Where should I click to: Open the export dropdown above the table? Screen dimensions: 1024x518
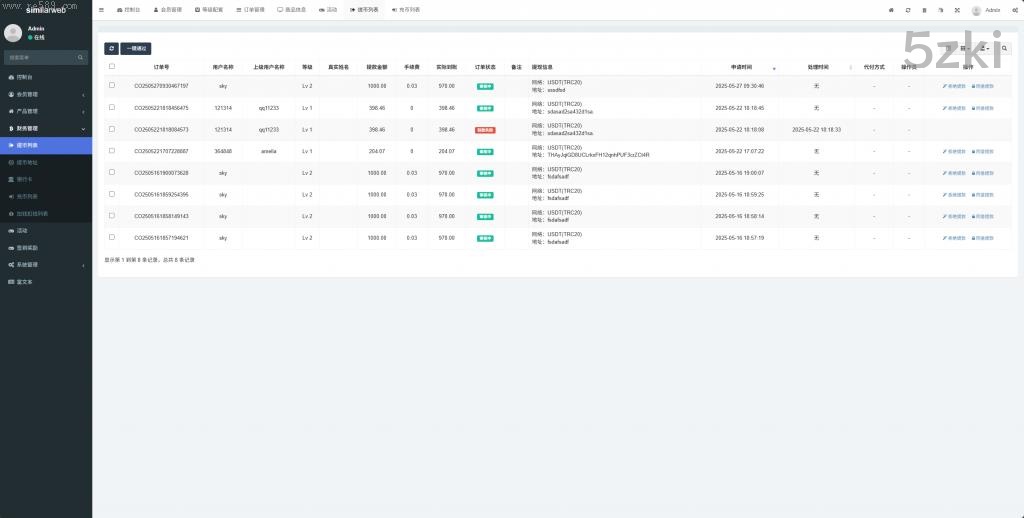(985, 48)
